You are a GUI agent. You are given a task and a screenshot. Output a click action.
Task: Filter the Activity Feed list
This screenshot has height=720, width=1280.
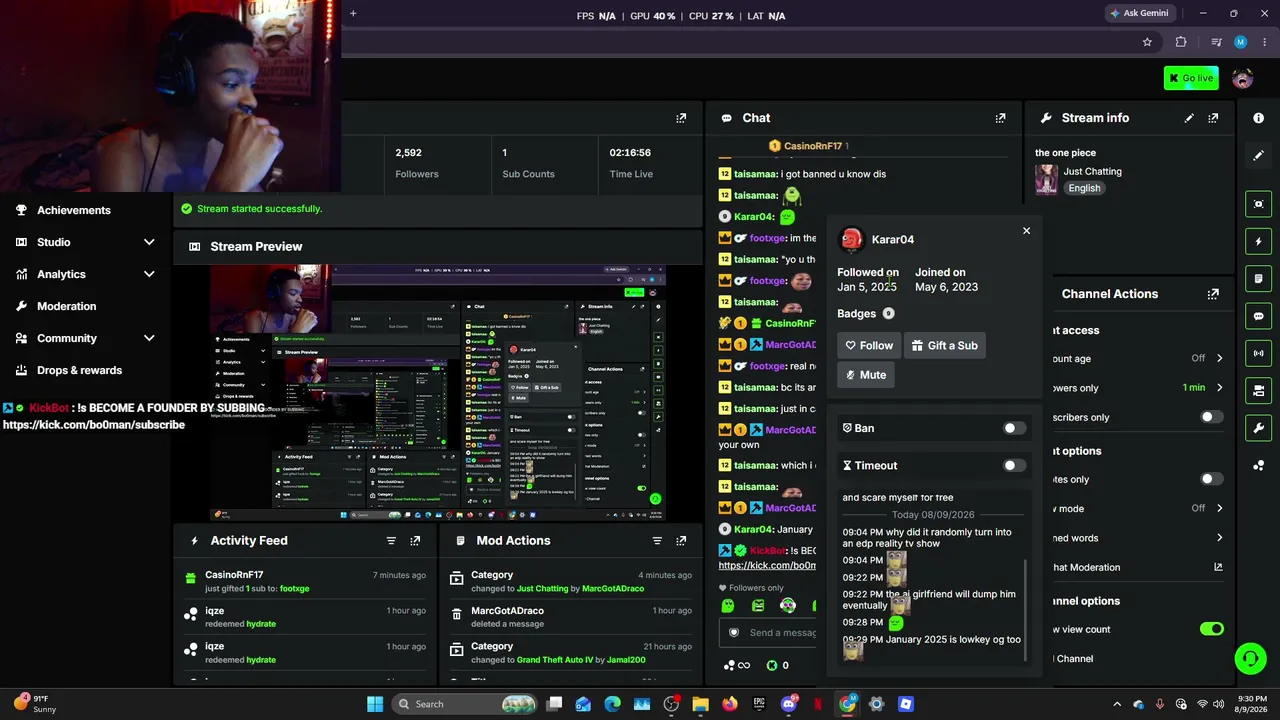391,541
